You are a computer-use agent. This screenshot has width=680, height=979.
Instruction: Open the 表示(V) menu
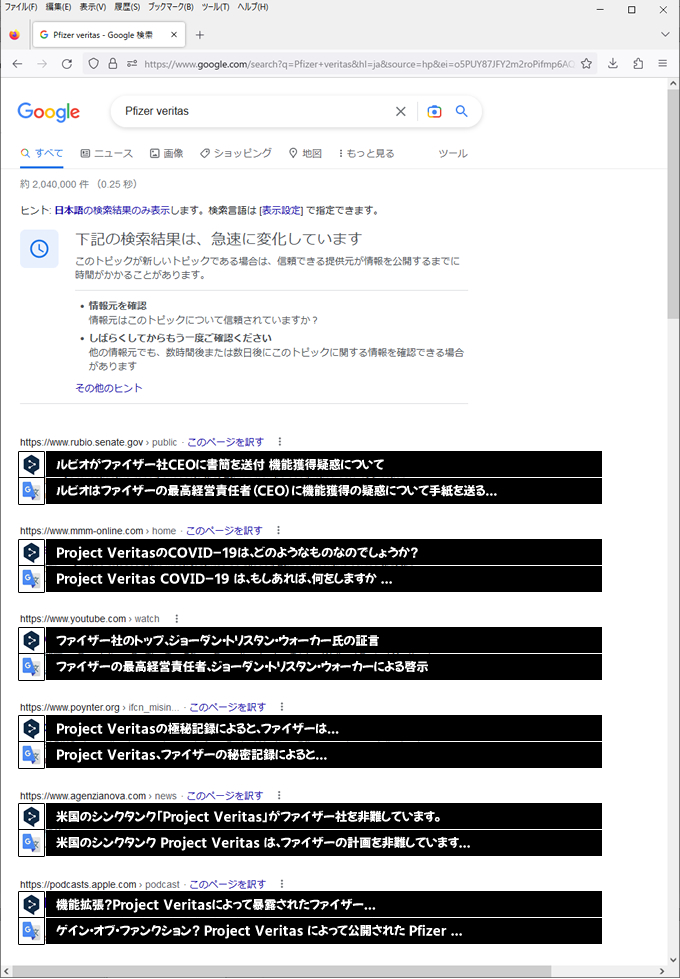pyautogui.click(x=92, y=7)
